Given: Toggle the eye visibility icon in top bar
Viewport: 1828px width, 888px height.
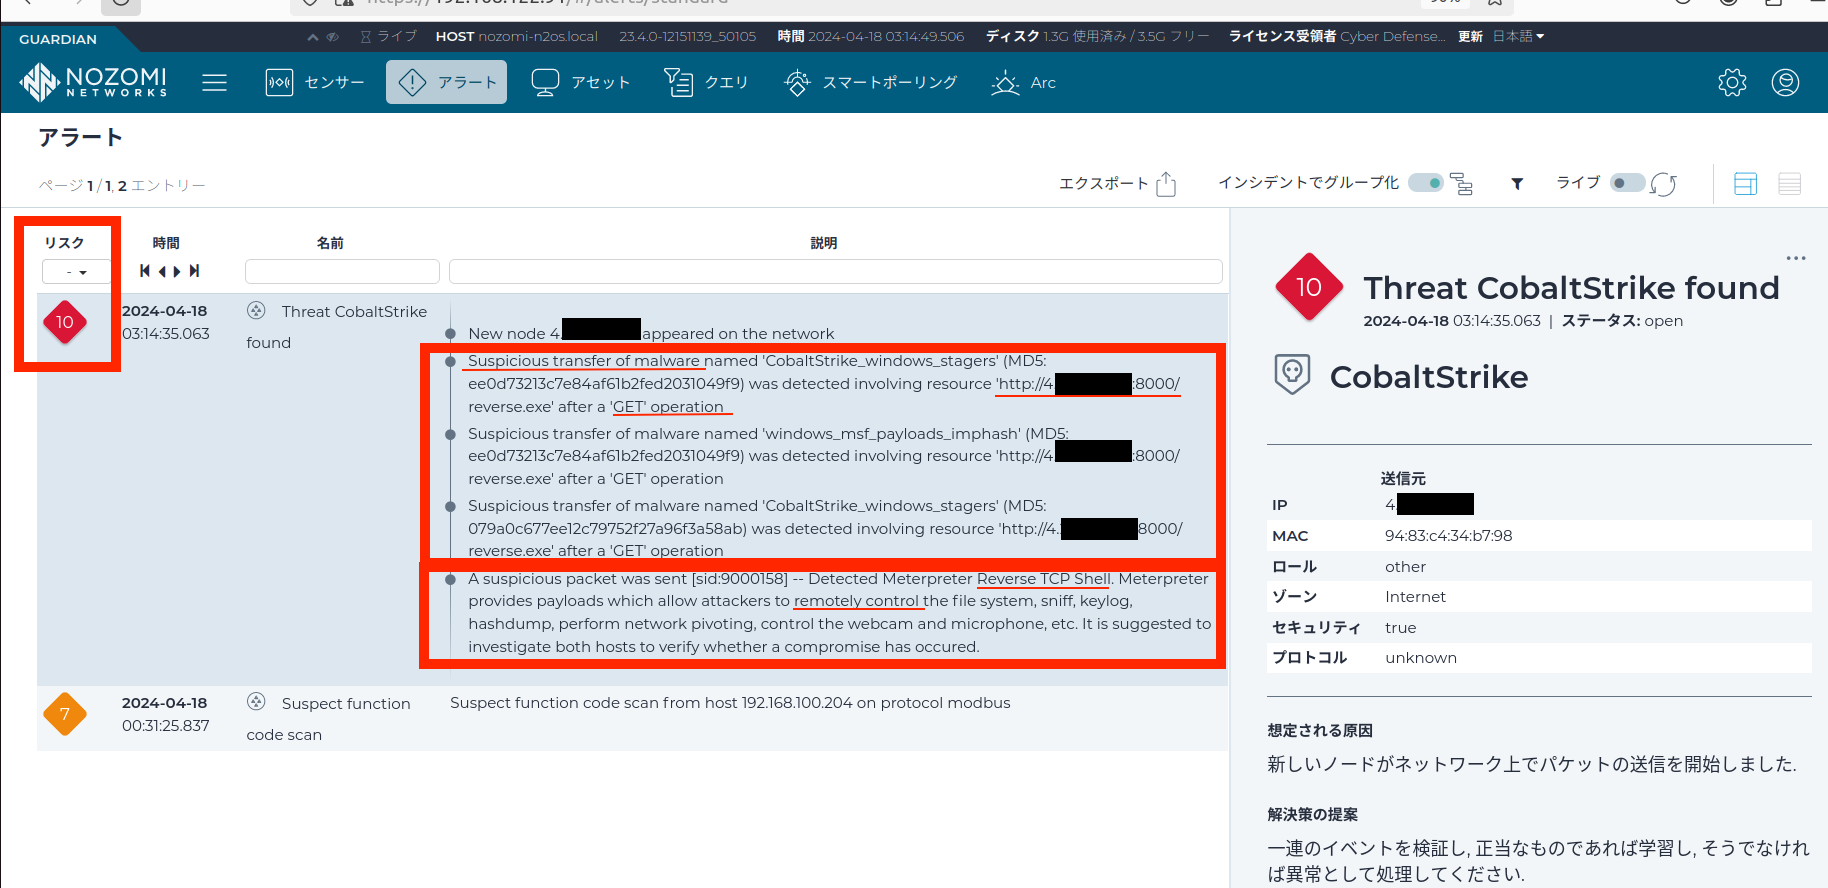Looking at the screenshot, I should tap(333, 37).
